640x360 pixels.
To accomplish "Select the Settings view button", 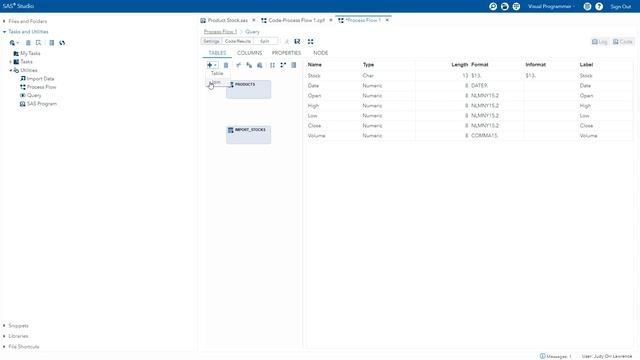I will pyautogui.click(x=211, y=41).
